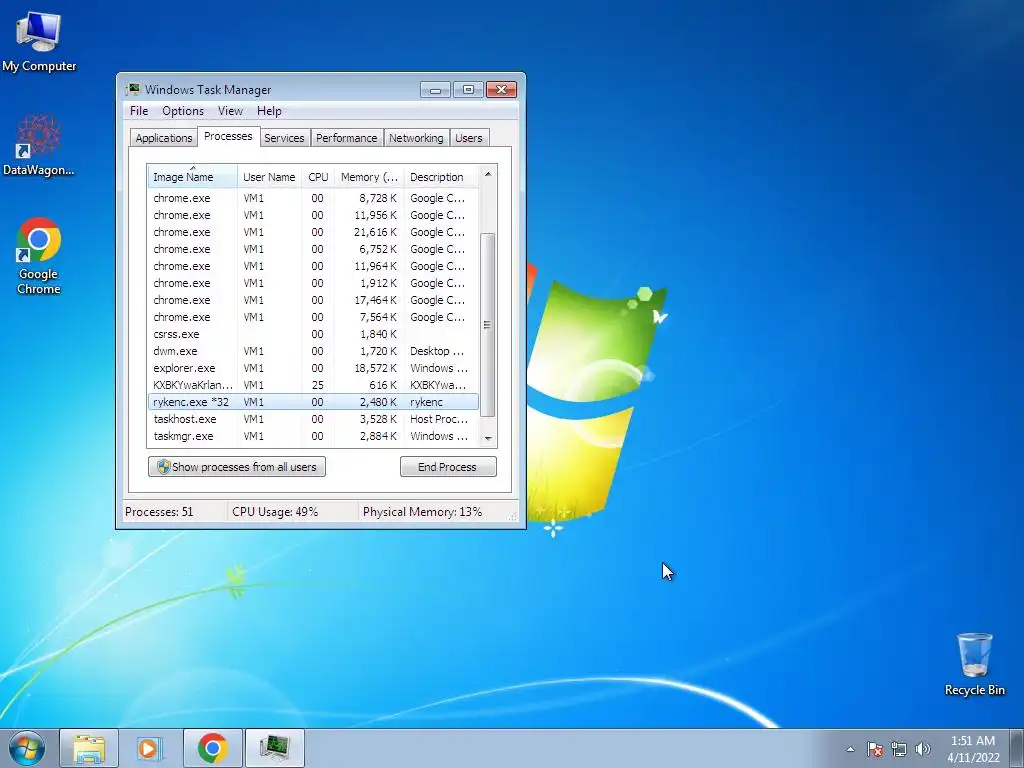Select chrome.exe row using 8,728 K

pyautogui.click(x=313, y=198)
